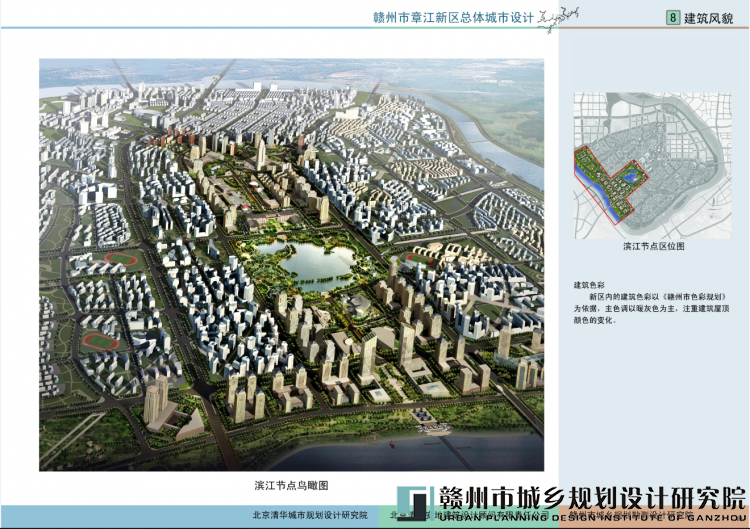Click the caption 滨江节点鸟瞰图
Viewport: 750px width, 529px height.
pyautogui.click(x=291, y=485)
